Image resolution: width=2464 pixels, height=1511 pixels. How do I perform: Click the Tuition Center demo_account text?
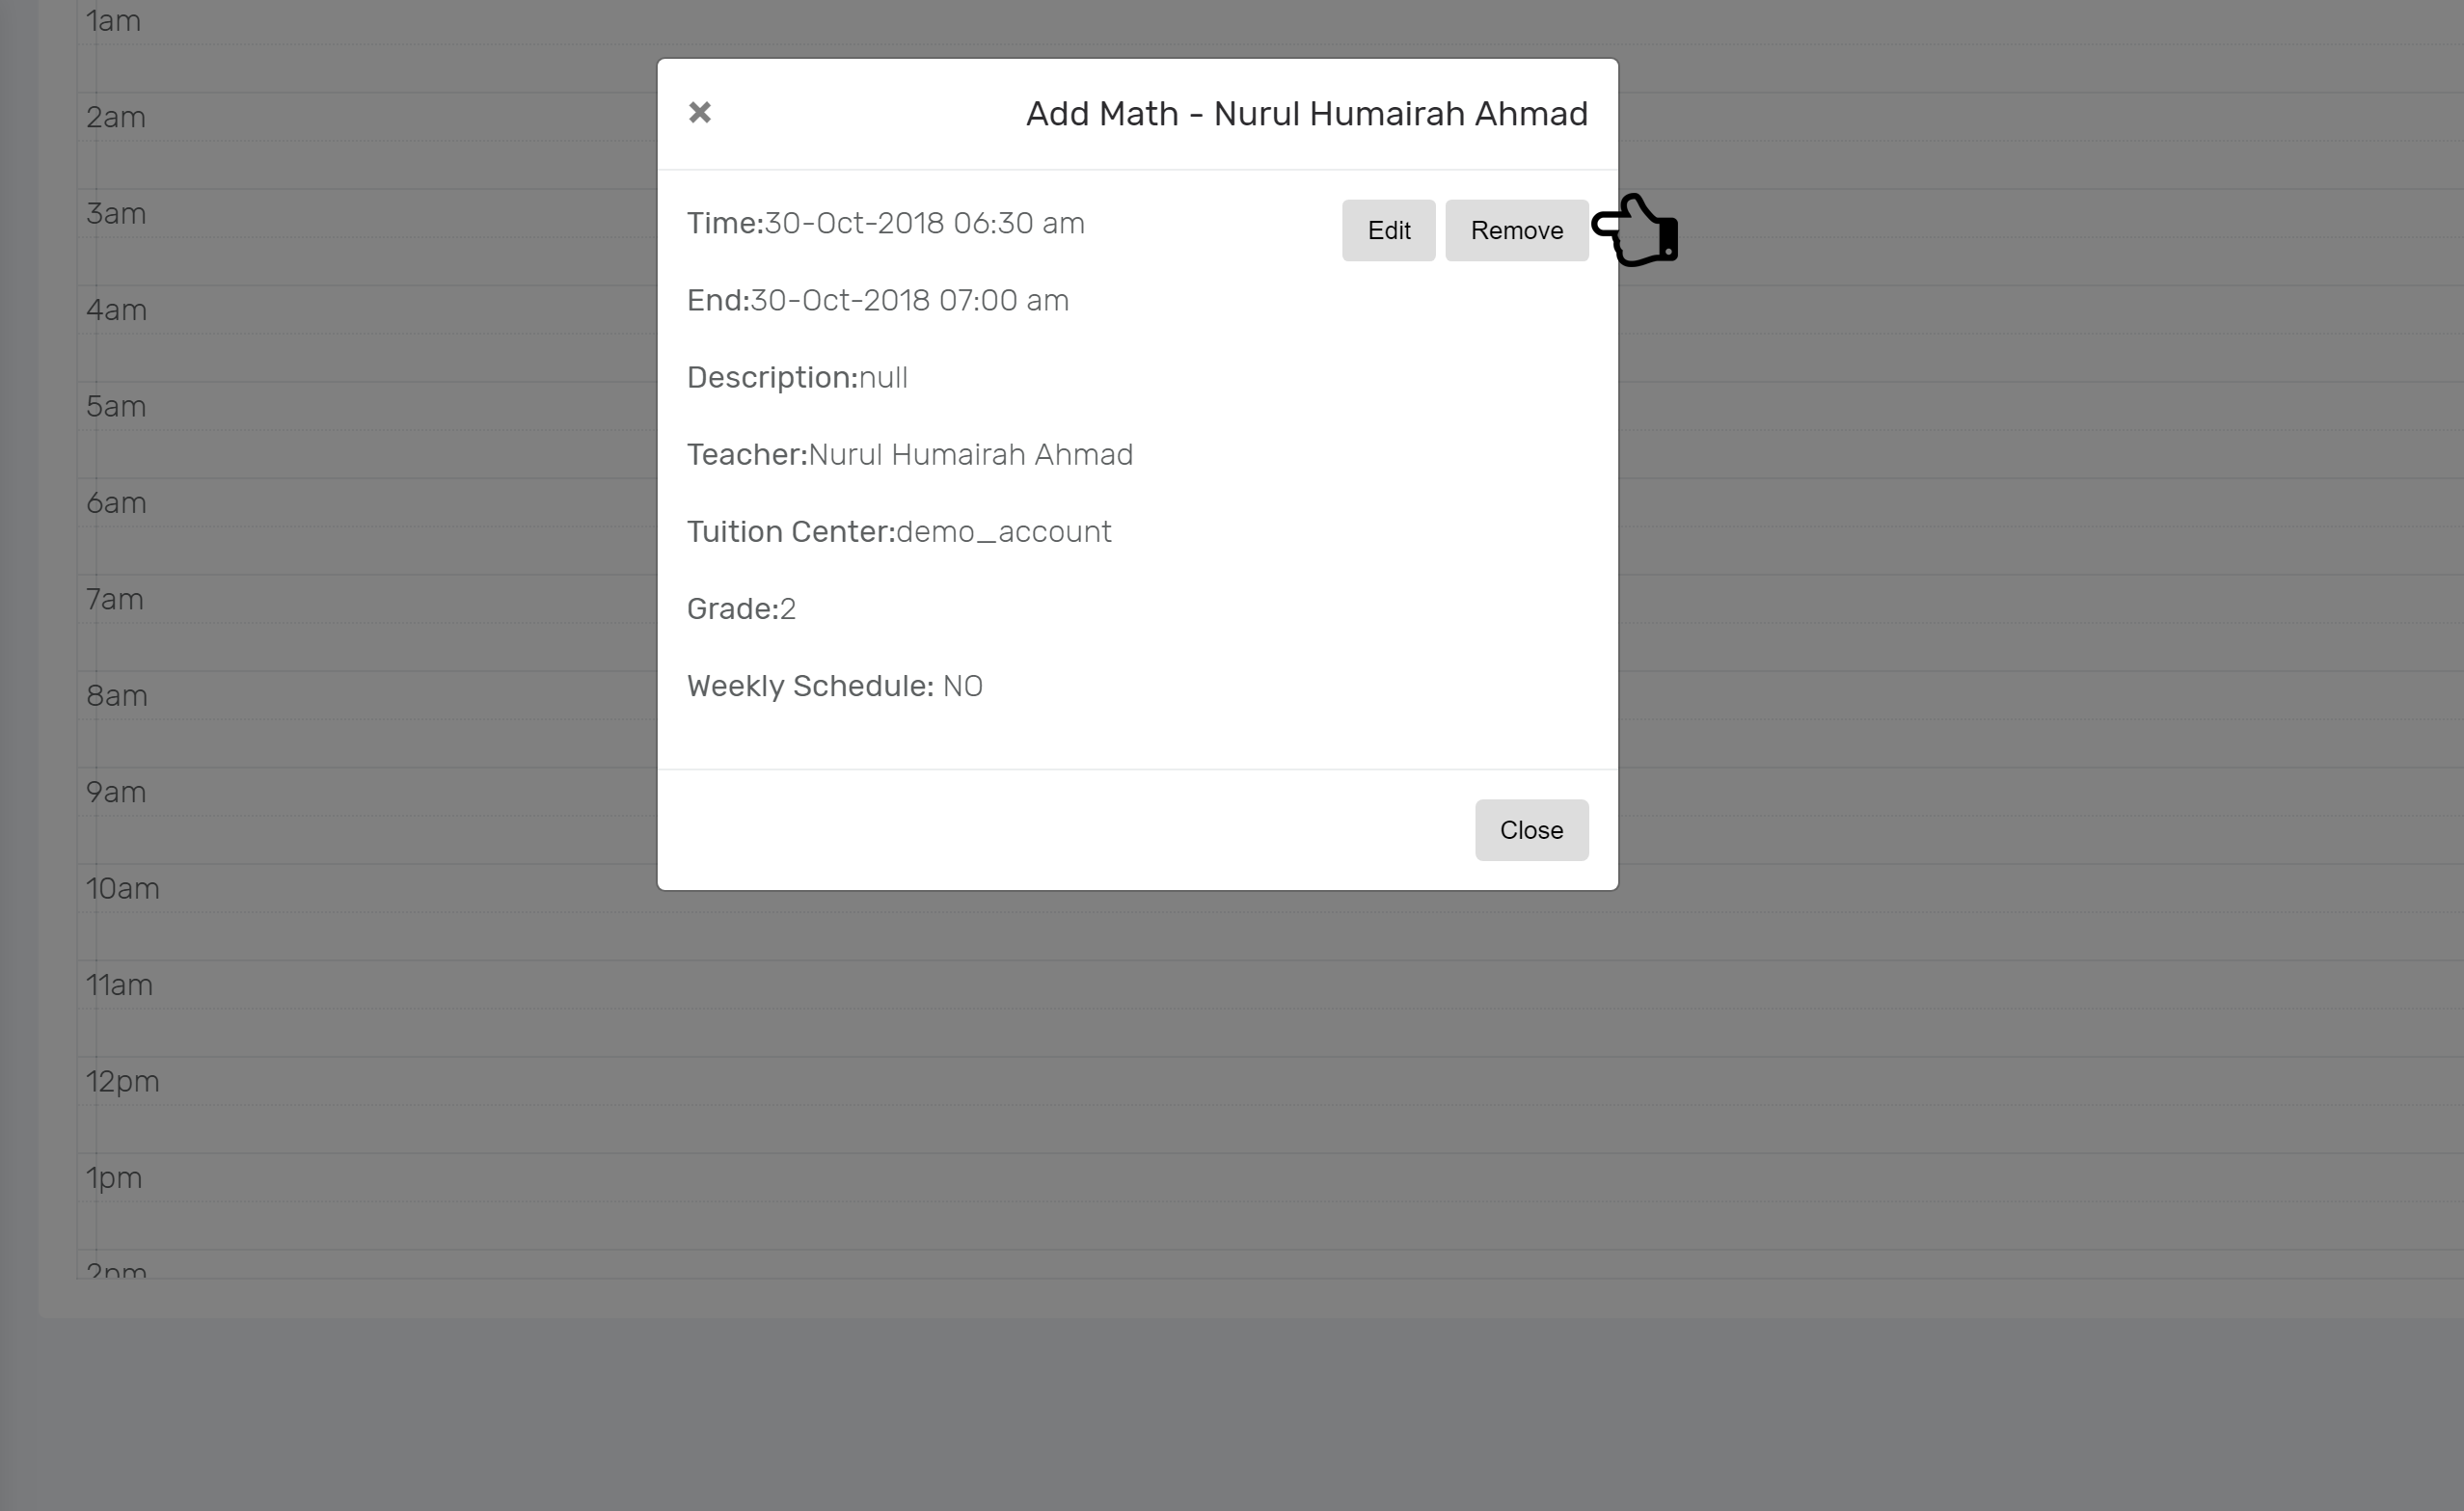(x=1003, y=531)
